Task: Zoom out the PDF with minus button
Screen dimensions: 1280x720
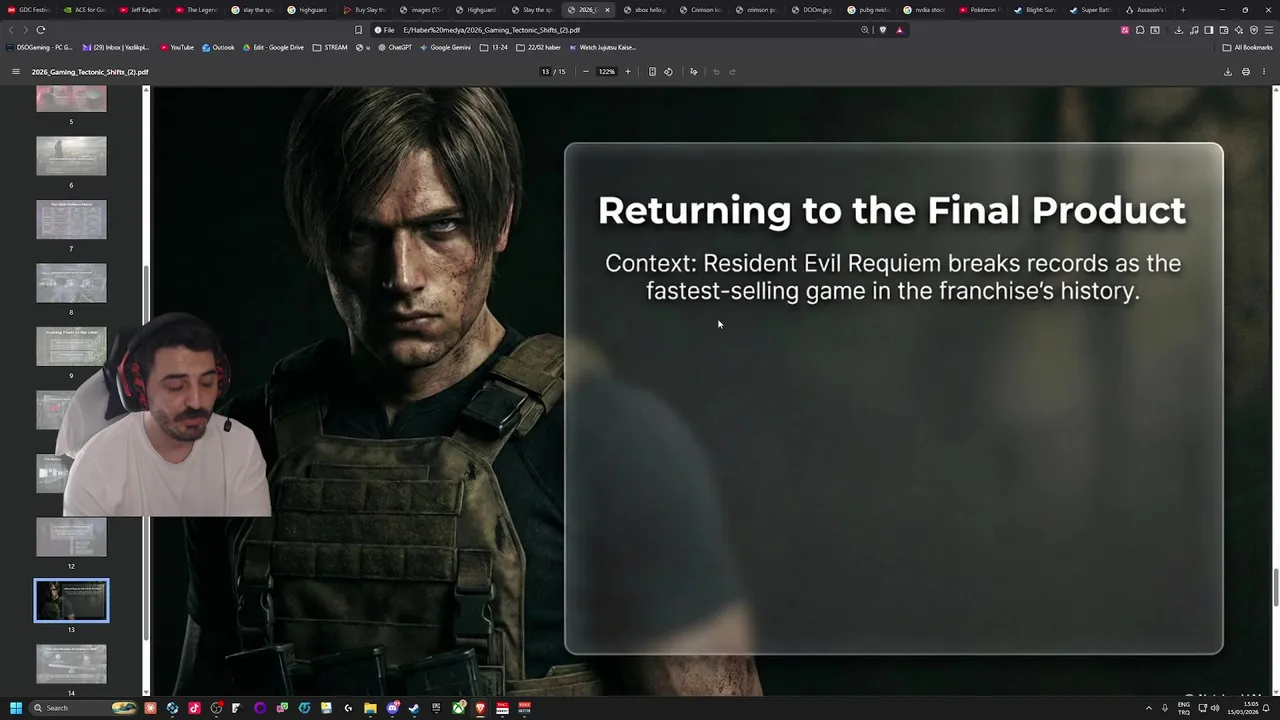Action: pos(586,72)
